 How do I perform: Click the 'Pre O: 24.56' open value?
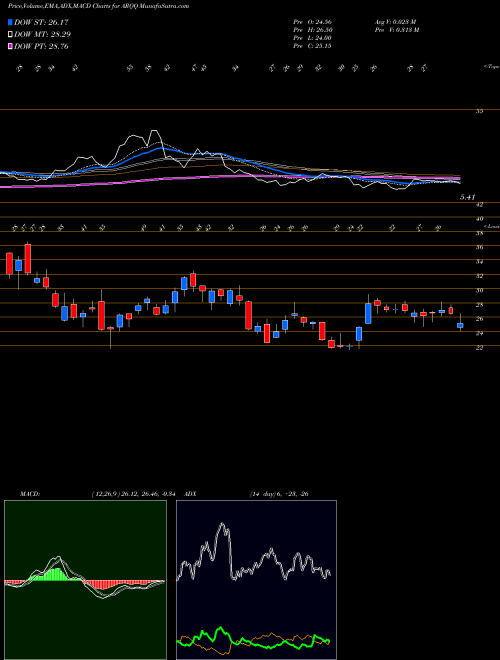coord(313,22)
